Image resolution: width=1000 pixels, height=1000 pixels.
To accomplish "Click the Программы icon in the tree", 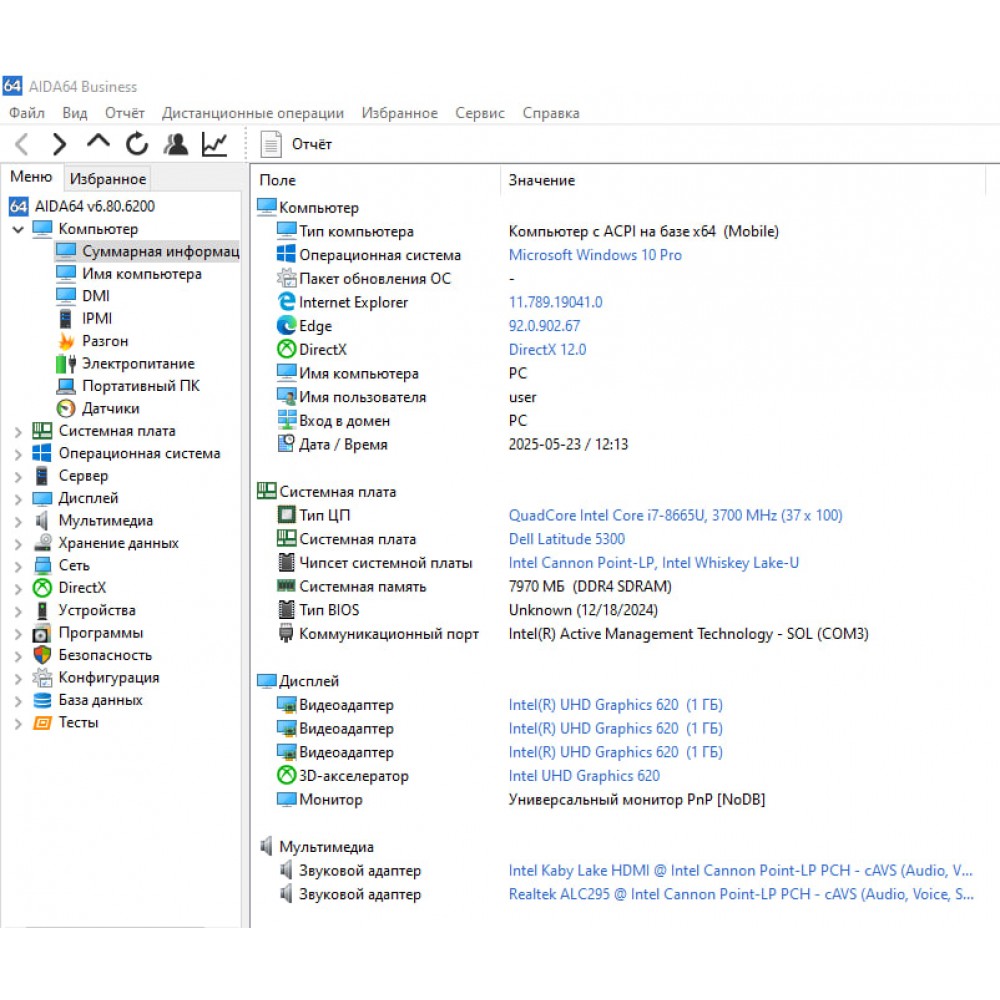I will tap(42, 633).
